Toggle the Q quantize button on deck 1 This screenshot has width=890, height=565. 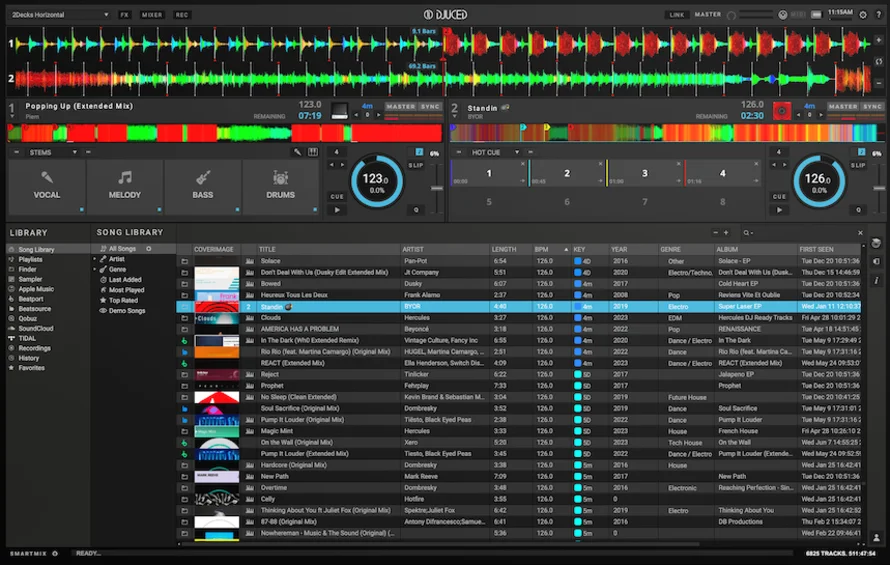click(416, 210)
